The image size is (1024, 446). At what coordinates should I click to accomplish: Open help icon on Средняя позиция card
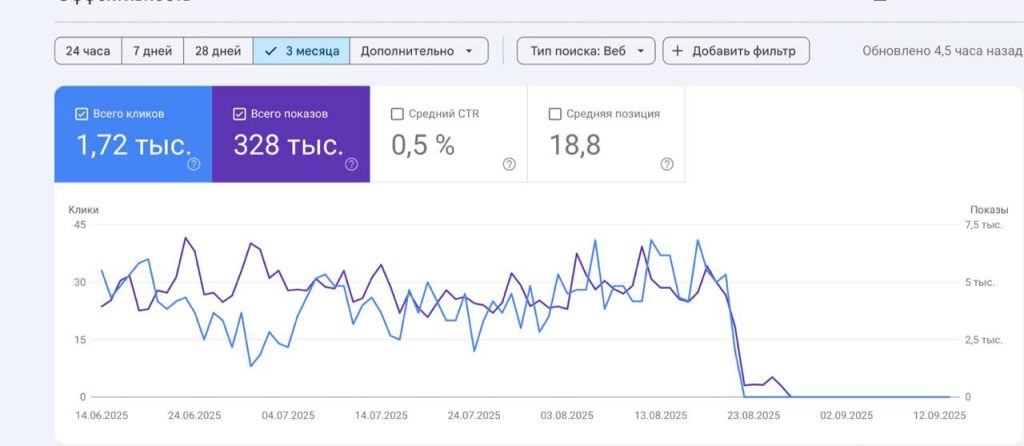click(x=667, y=165)
